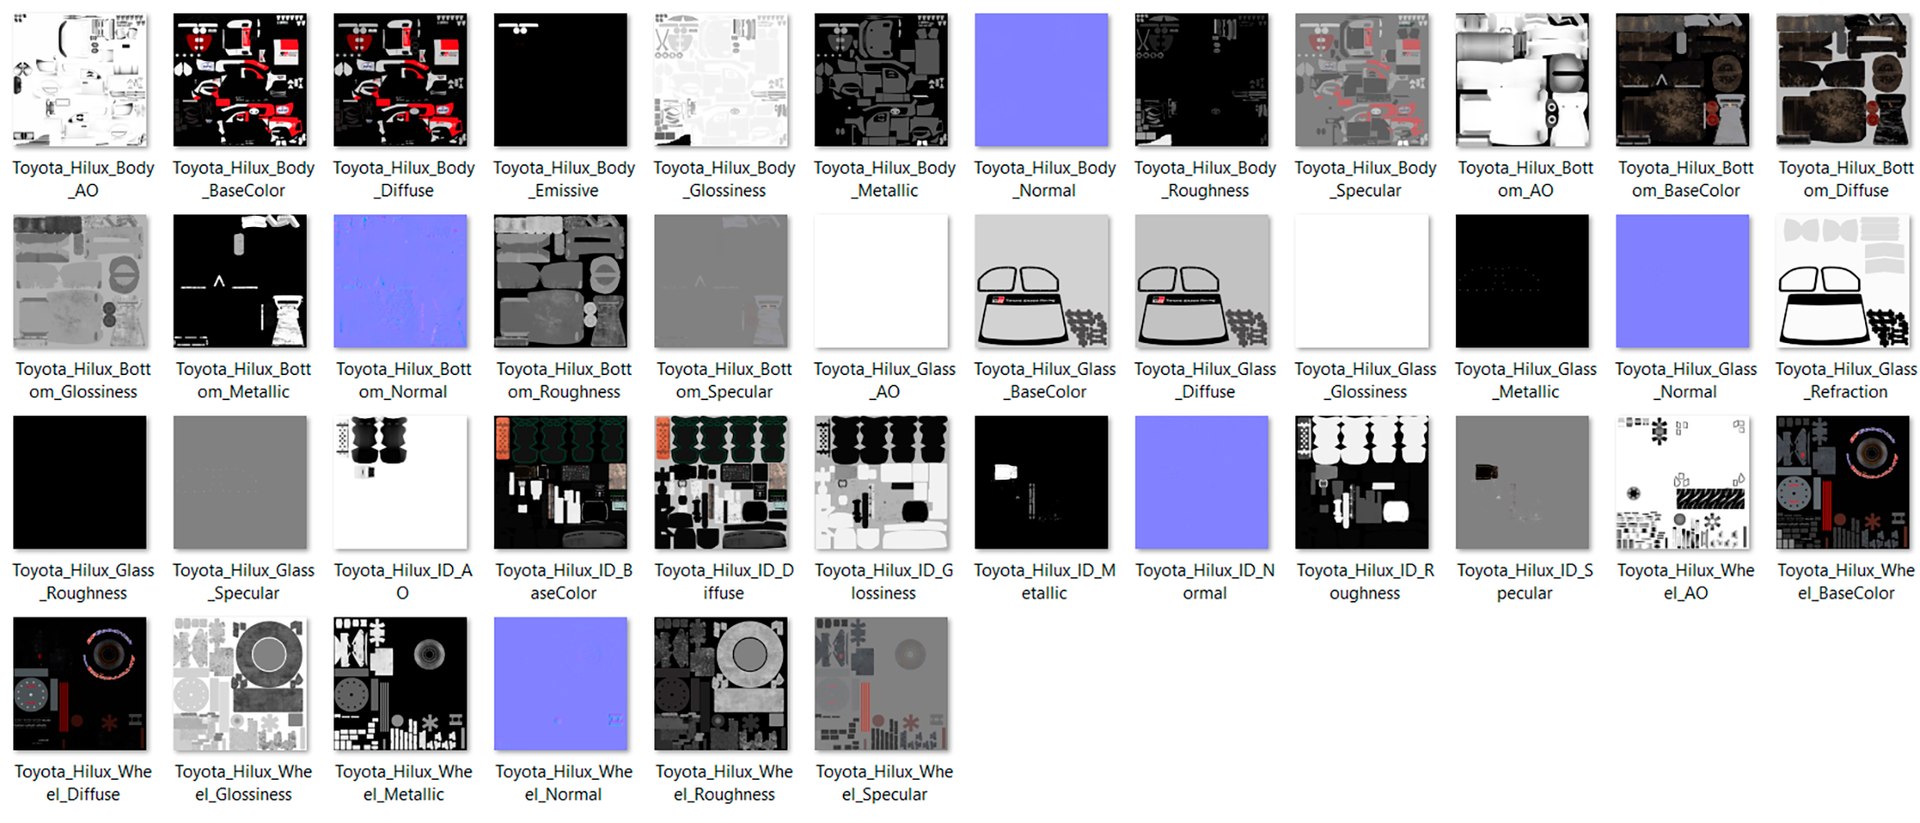1920x823 pixels.
Task: Open the Toyota_Hilux_Glass_Diffuse thumbnail
Action: click(x=1202, y=281)
